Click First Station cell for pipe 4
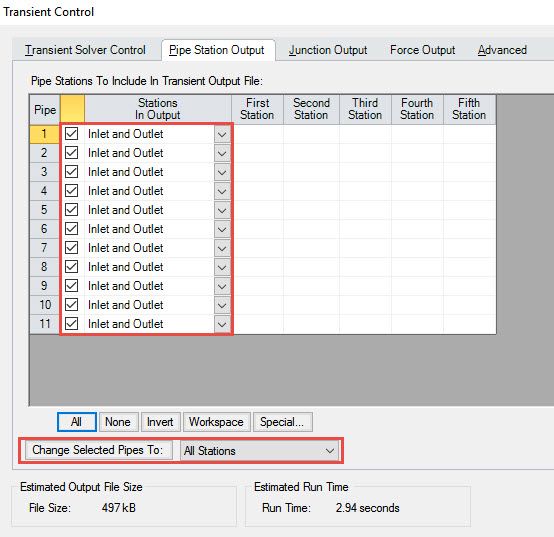This screenshot has height=537, width=554. coord(258,191)
